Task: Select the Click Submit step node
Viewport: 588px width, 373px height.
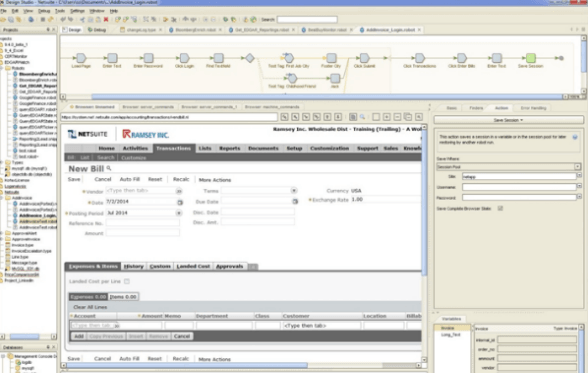Action: (364, 58)
